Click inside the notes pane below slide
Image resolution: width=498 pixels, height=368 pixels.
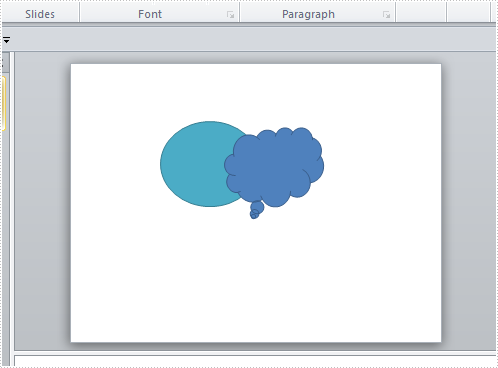click(x=255, y=361)
